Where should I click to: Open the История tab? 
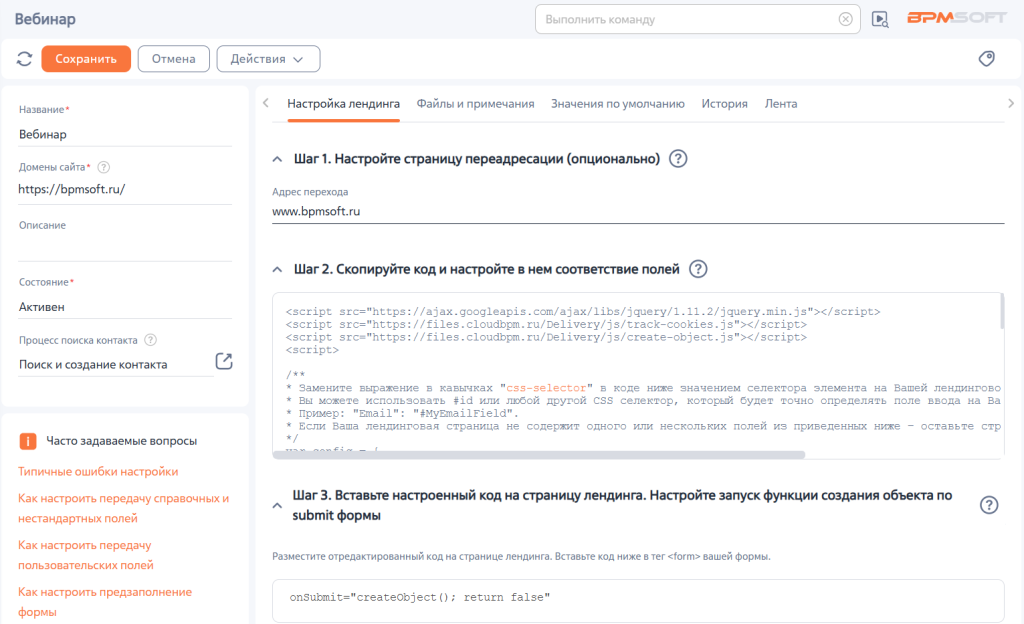pyautogui.click(x=724, y=104)
